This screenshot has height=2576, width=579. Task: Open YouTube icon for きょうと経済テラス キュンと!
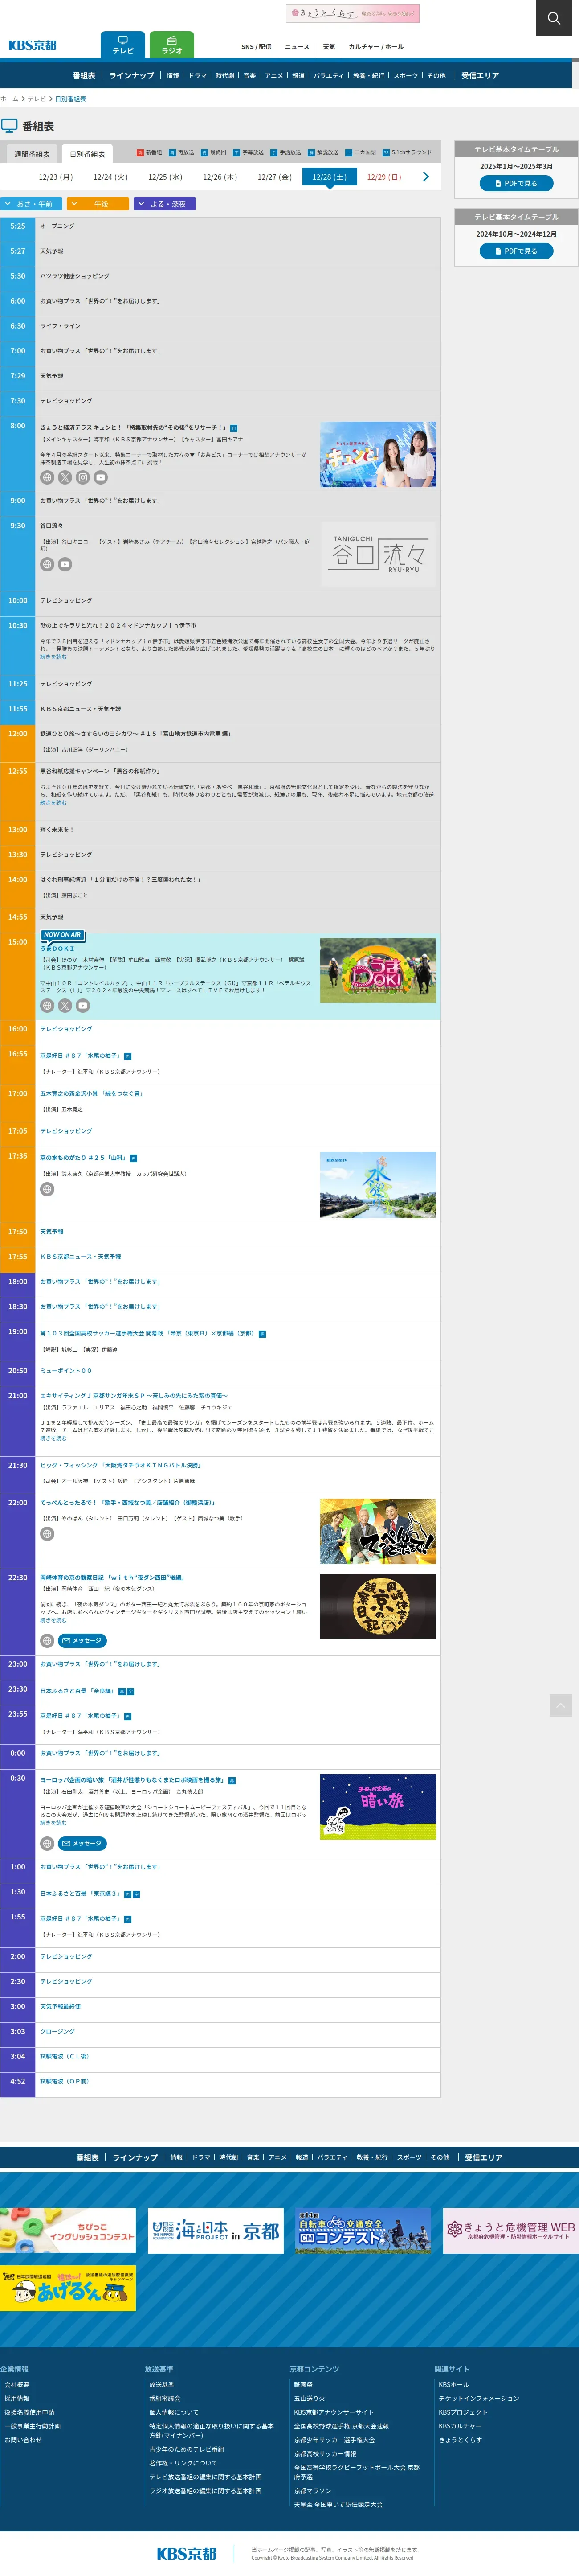click(x=101, y=478)
